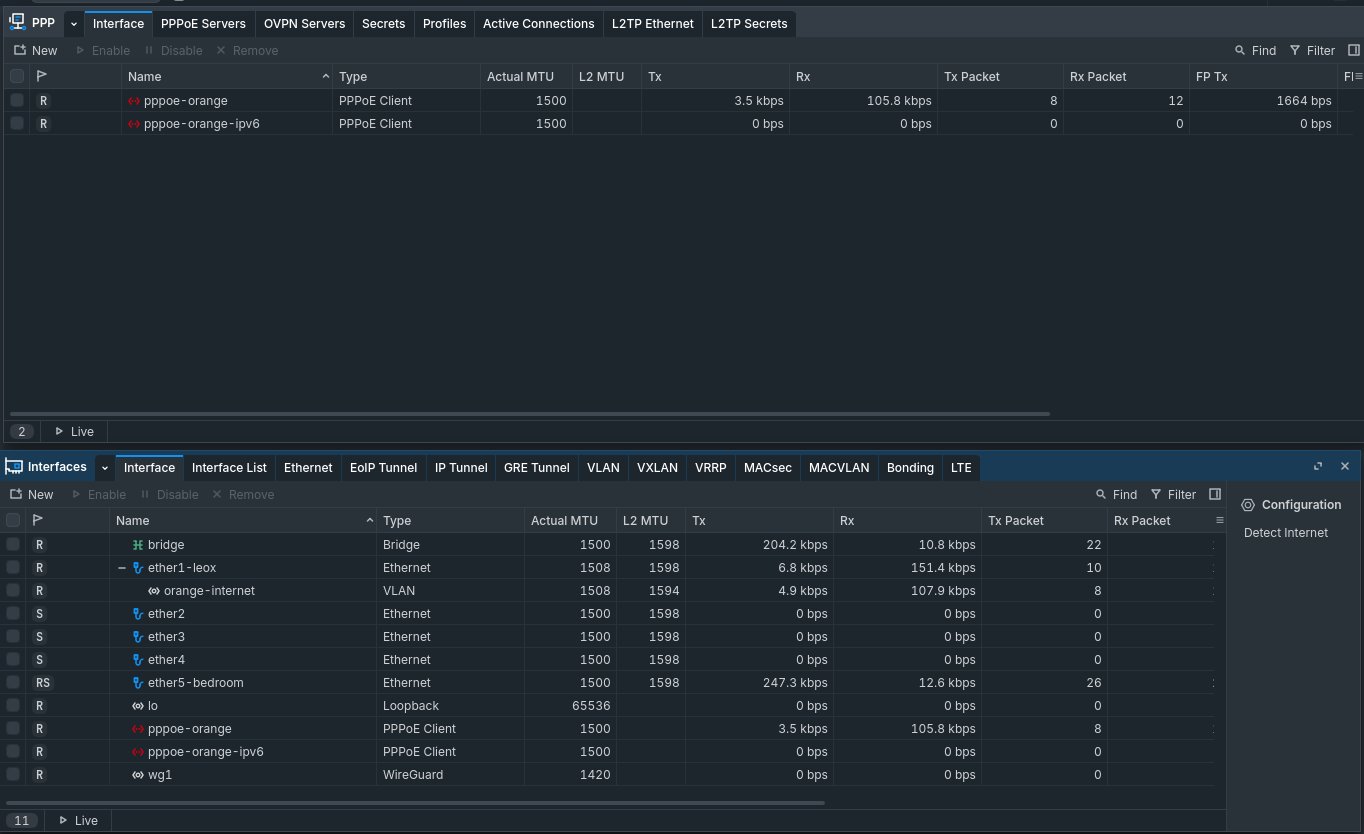Screen dimensions: 1364x834
Task: Click Filter in Interfaces window
Action: (x=1173, y=494)
